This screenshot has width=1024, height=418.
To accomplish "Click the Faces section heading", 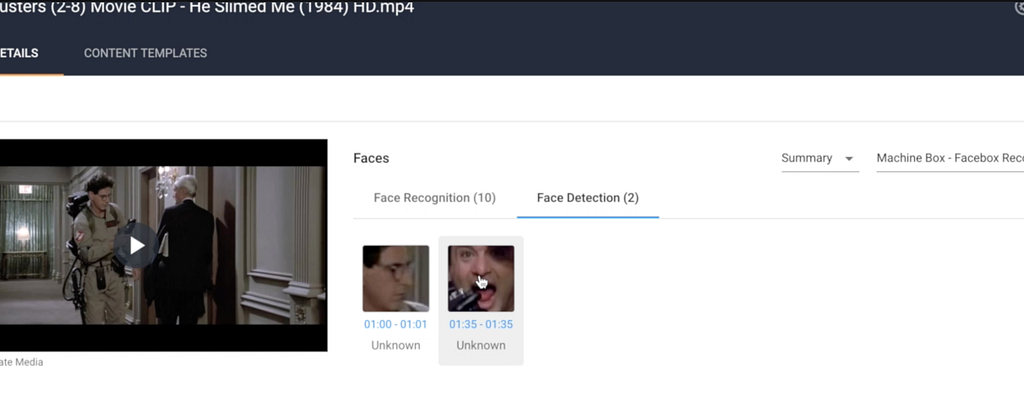I will 371,158.
